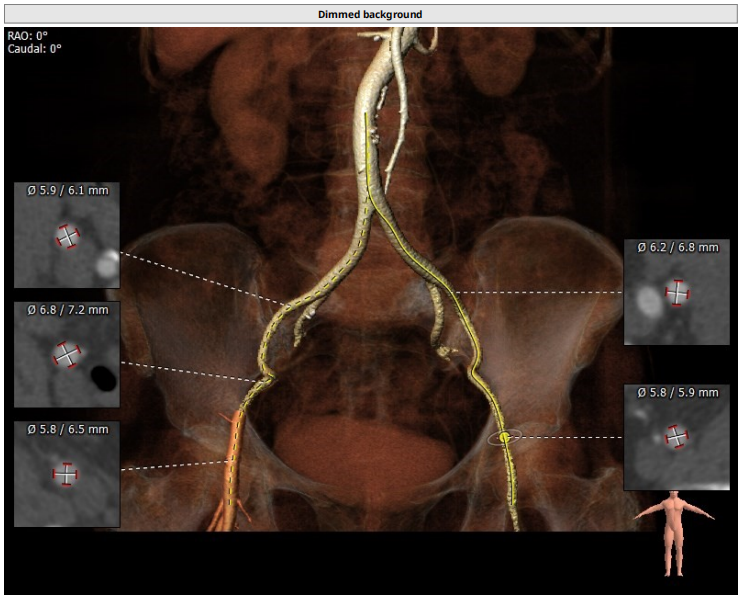Click crosshair in the Ø 5.8 / 6.5 mm view
This screenshot has height=604, width=746.
point(66,474)
